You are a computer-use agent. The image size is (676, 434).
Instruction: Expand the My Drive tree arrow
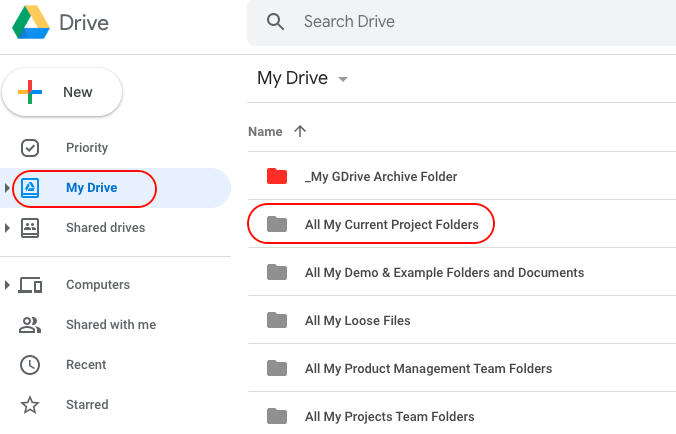(x=7, y=188)
